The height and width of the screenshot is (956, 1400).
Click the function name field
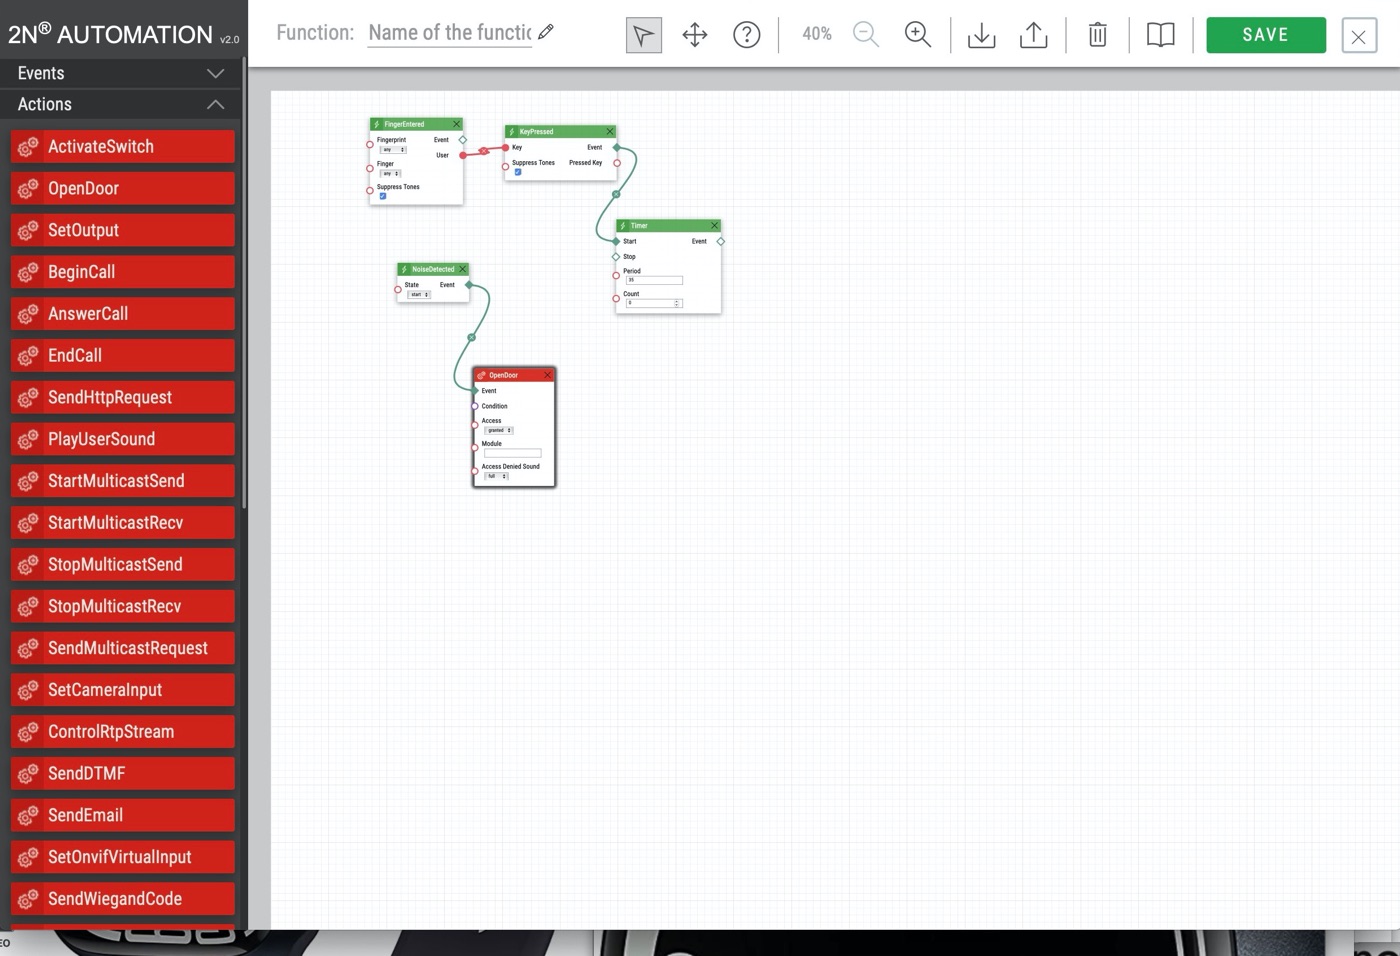pyautogui.click(x=450, y=33)
